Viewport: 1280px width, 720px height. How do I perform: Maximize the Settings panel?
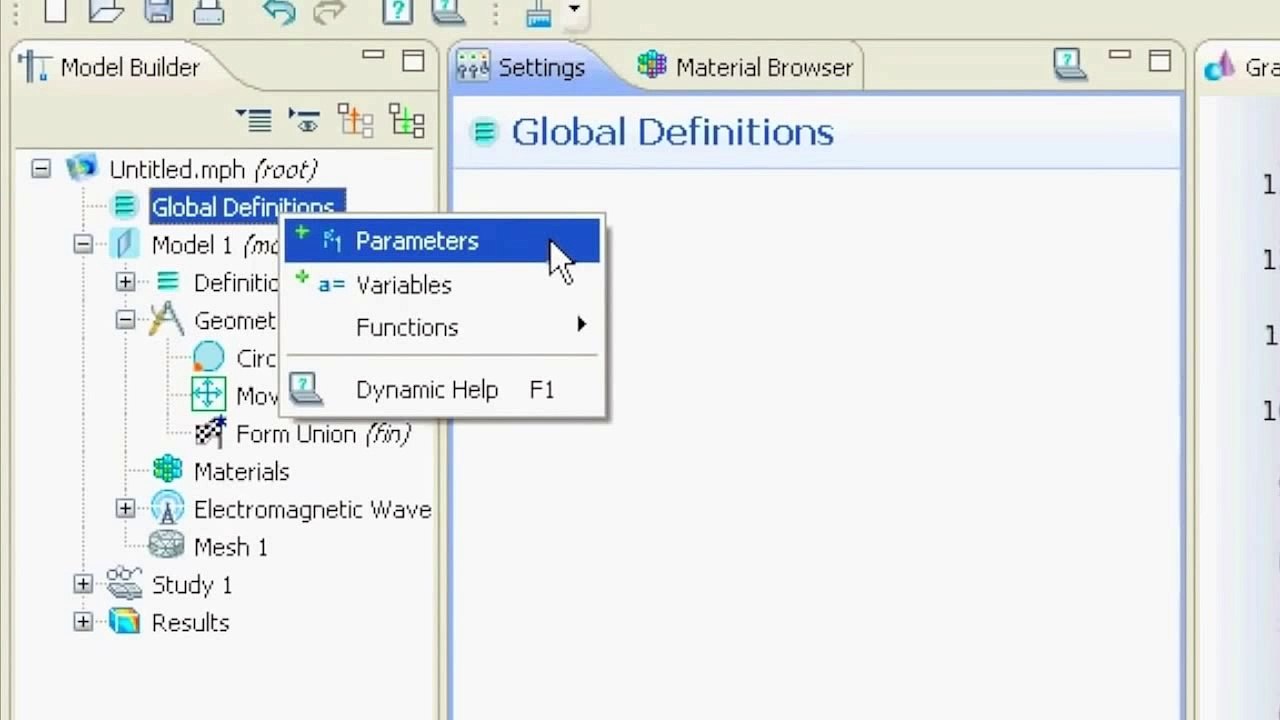click(1160, 62)
